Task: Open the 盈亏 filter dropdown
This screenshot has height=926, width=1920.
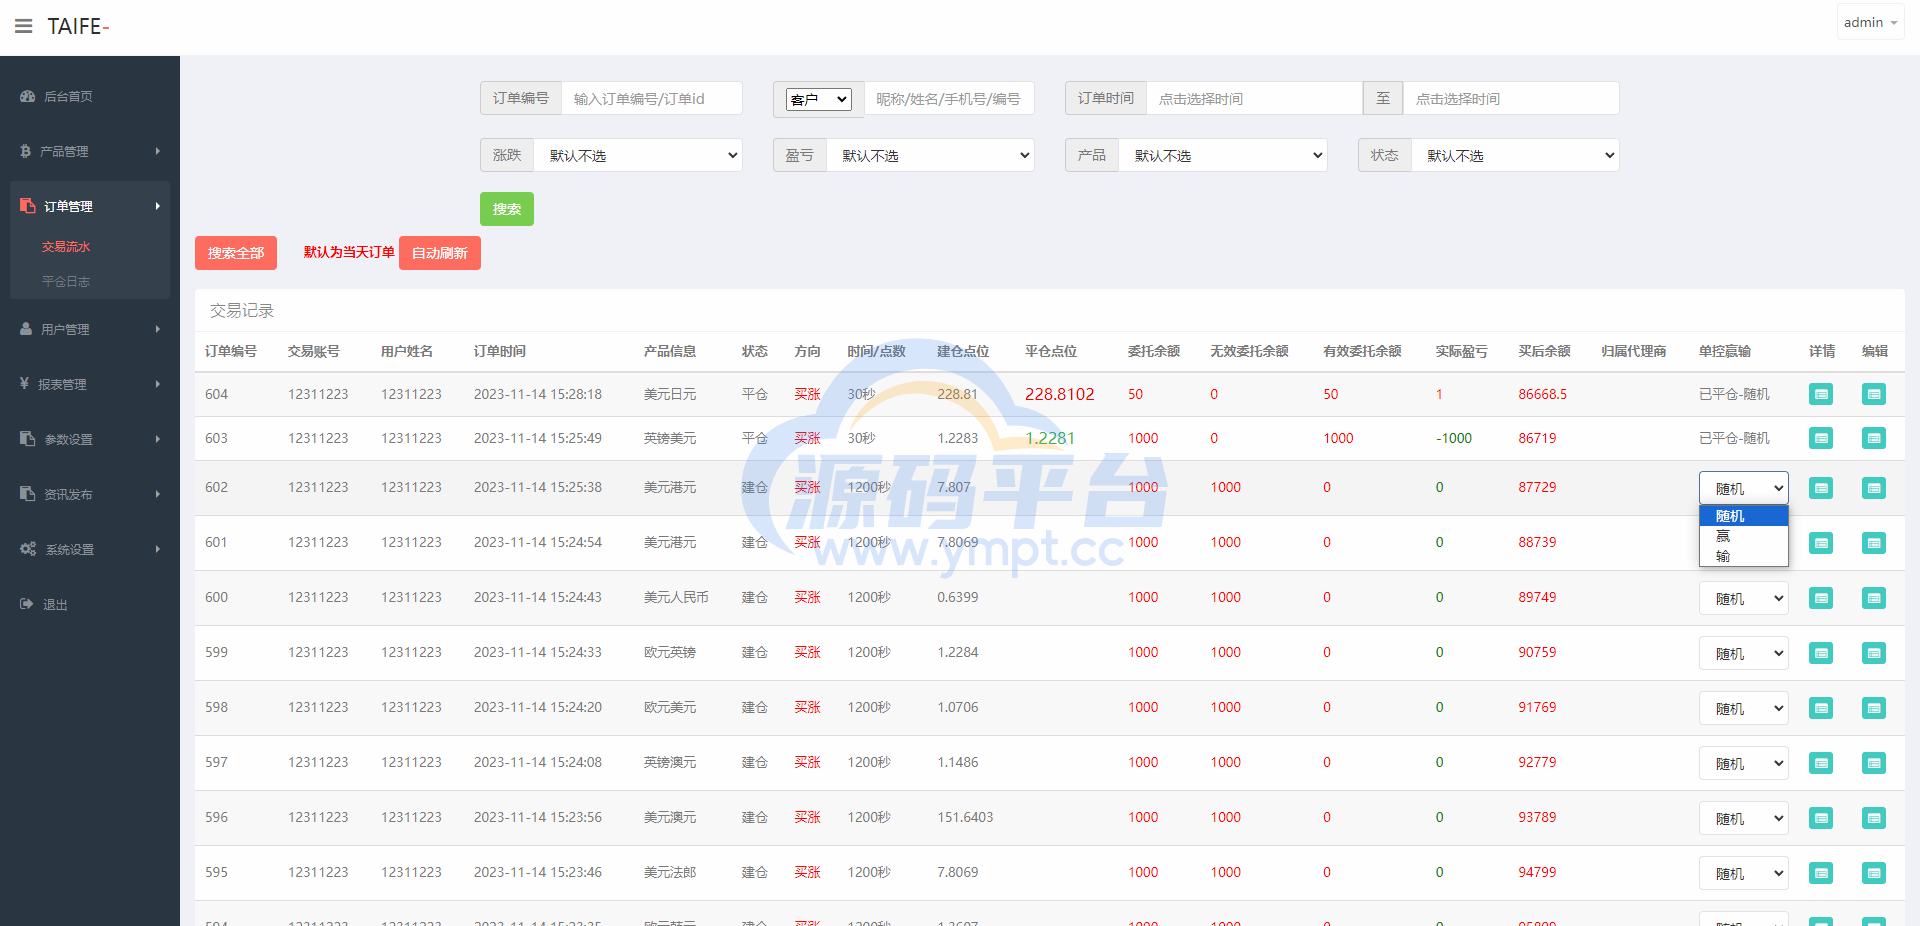Action: point(930,155)
